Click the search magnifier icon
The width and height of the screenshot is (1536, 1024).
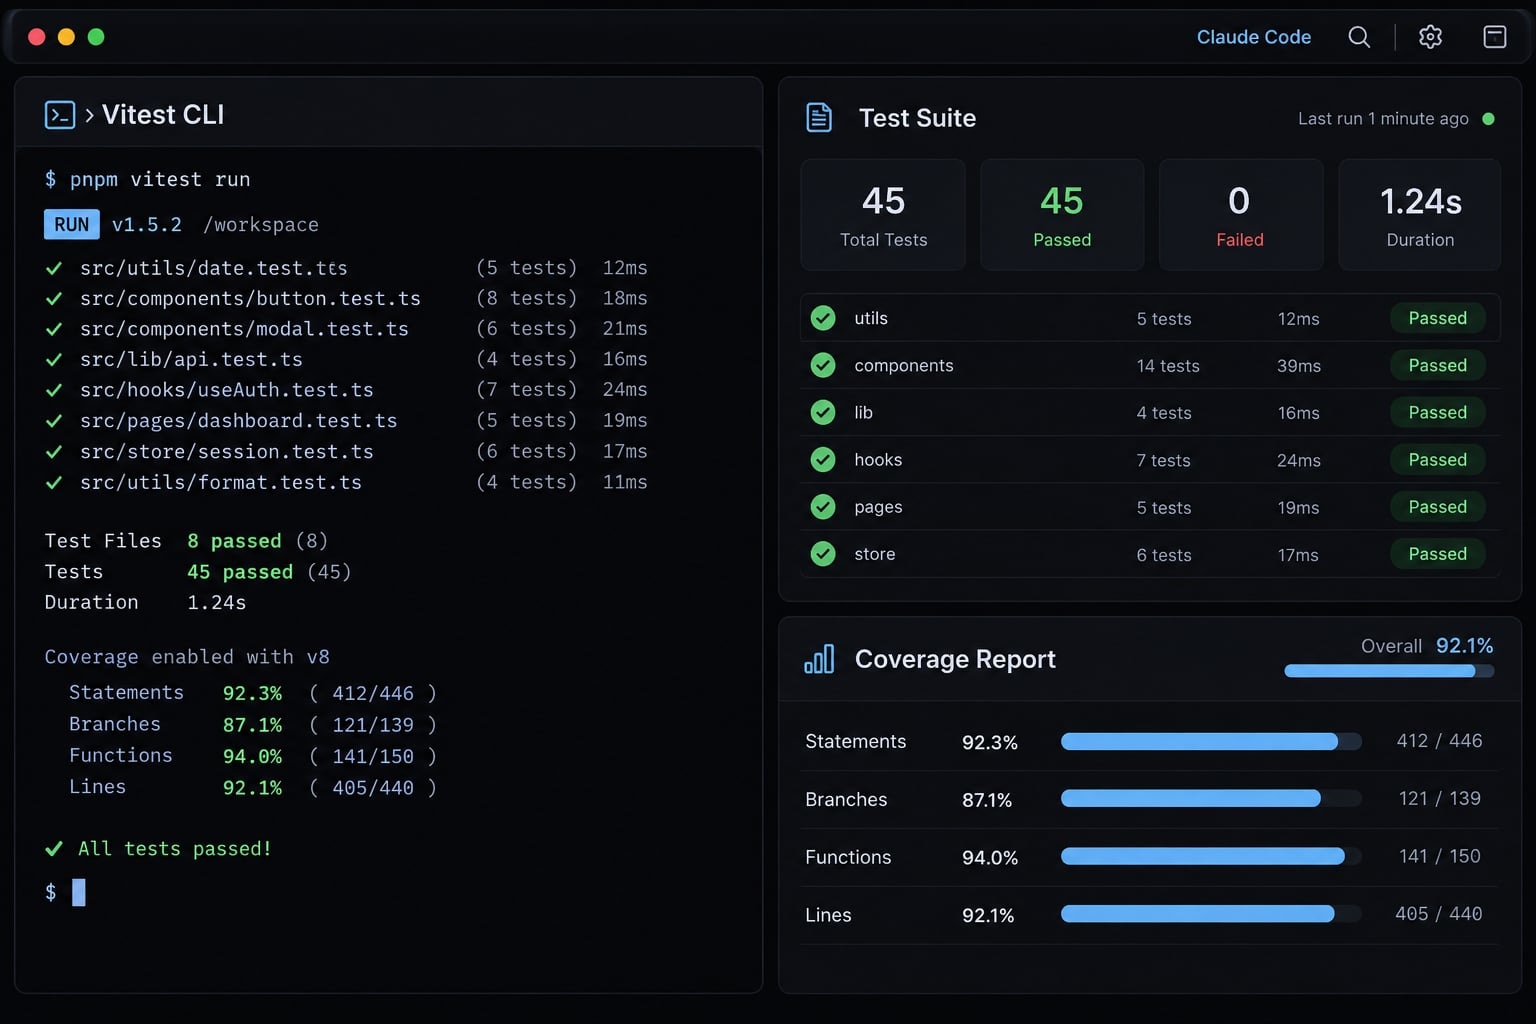coord(1359,37)
